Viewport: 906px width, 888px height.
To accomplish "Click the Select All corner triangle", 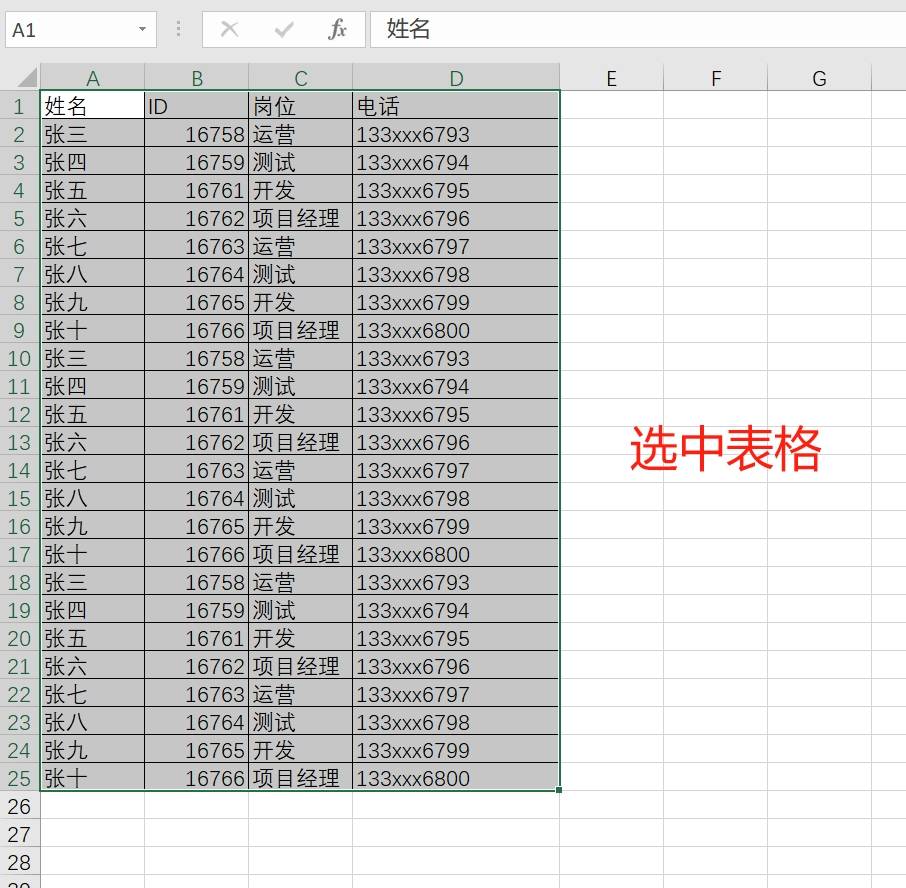I will pyautogui.click(x=26, y=77).
